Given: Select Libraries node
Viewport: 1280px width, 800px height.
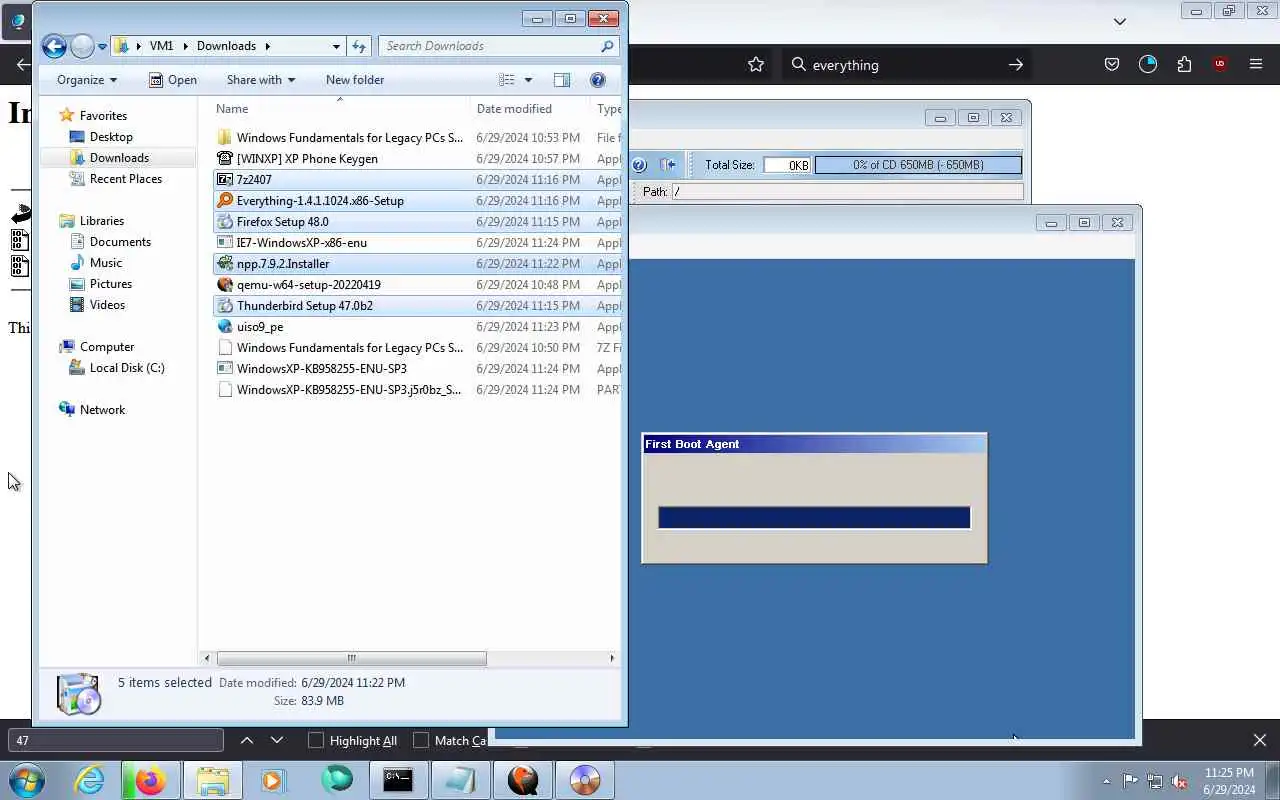Looking at the screenshot, I should tap(102, 221).
